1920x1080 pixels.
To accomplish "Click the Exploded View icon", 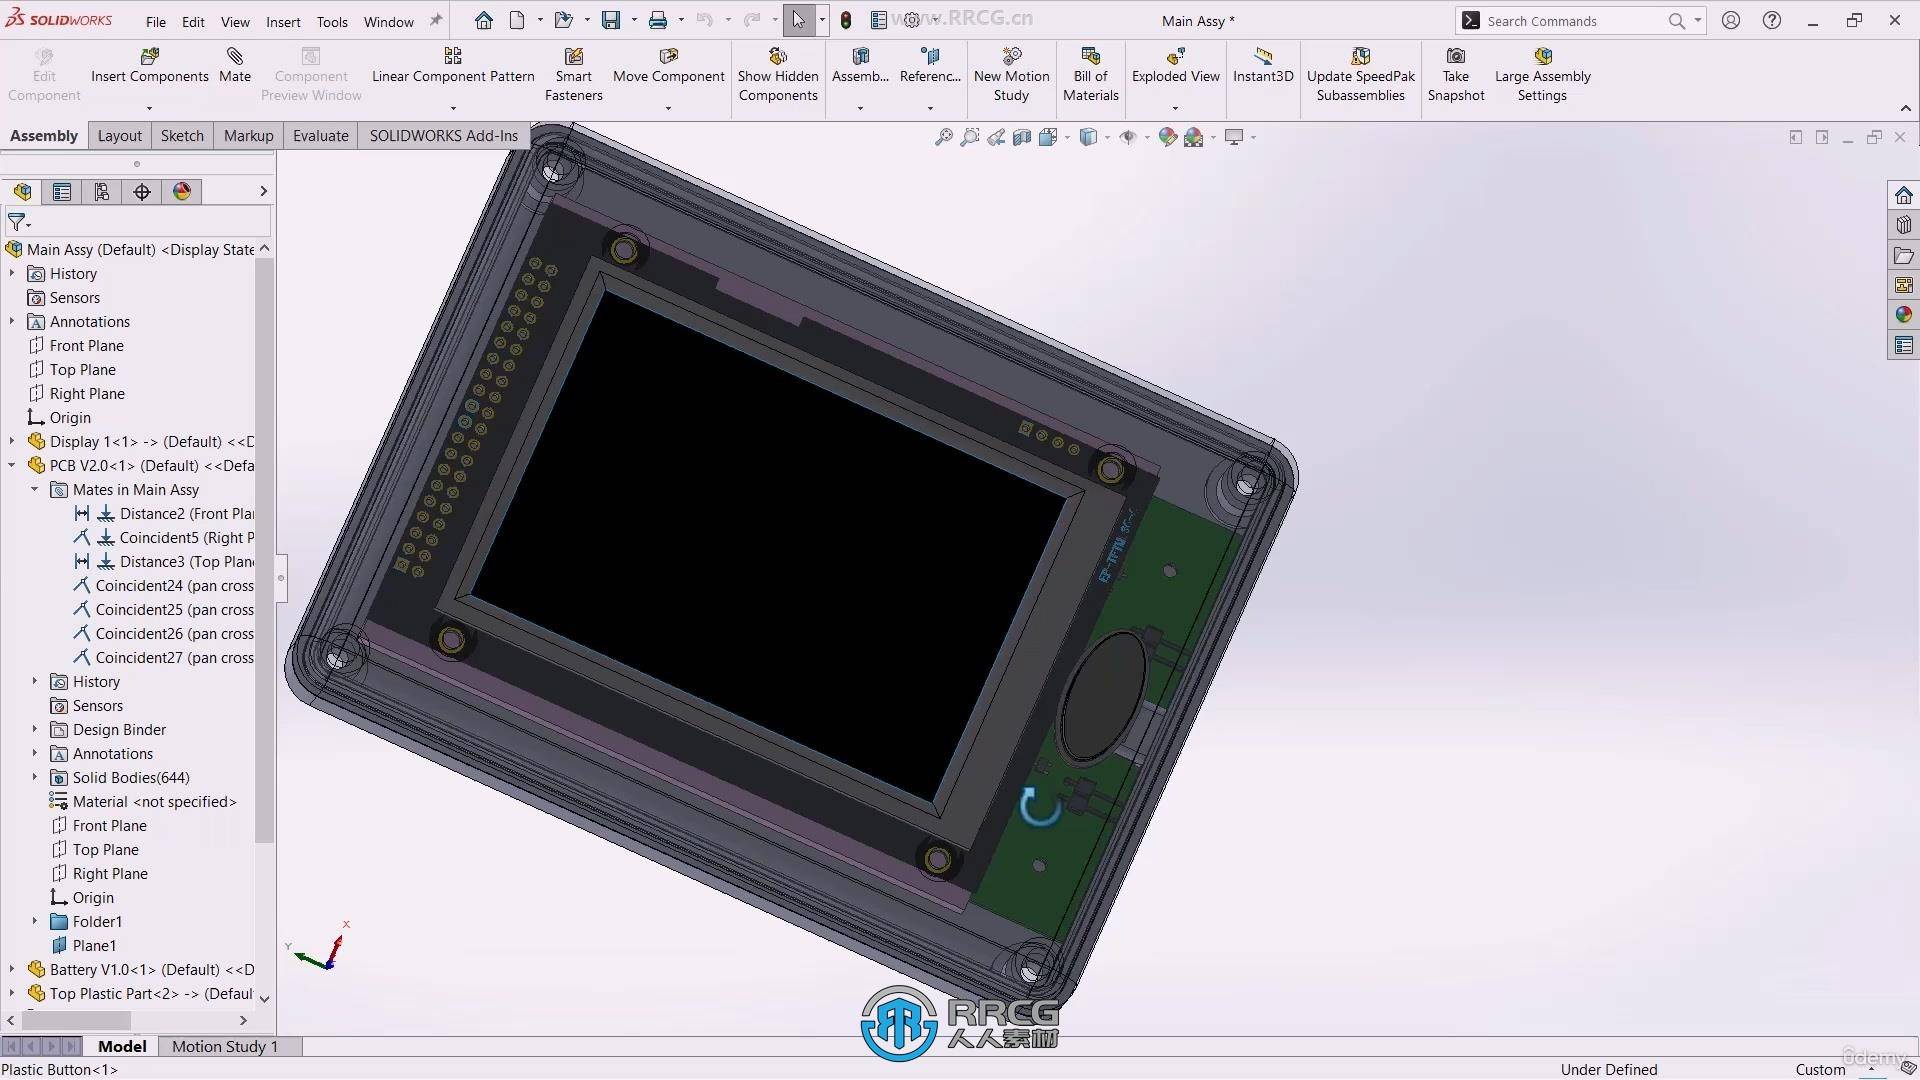I will pyautogui.click(x=1175, y=57).
